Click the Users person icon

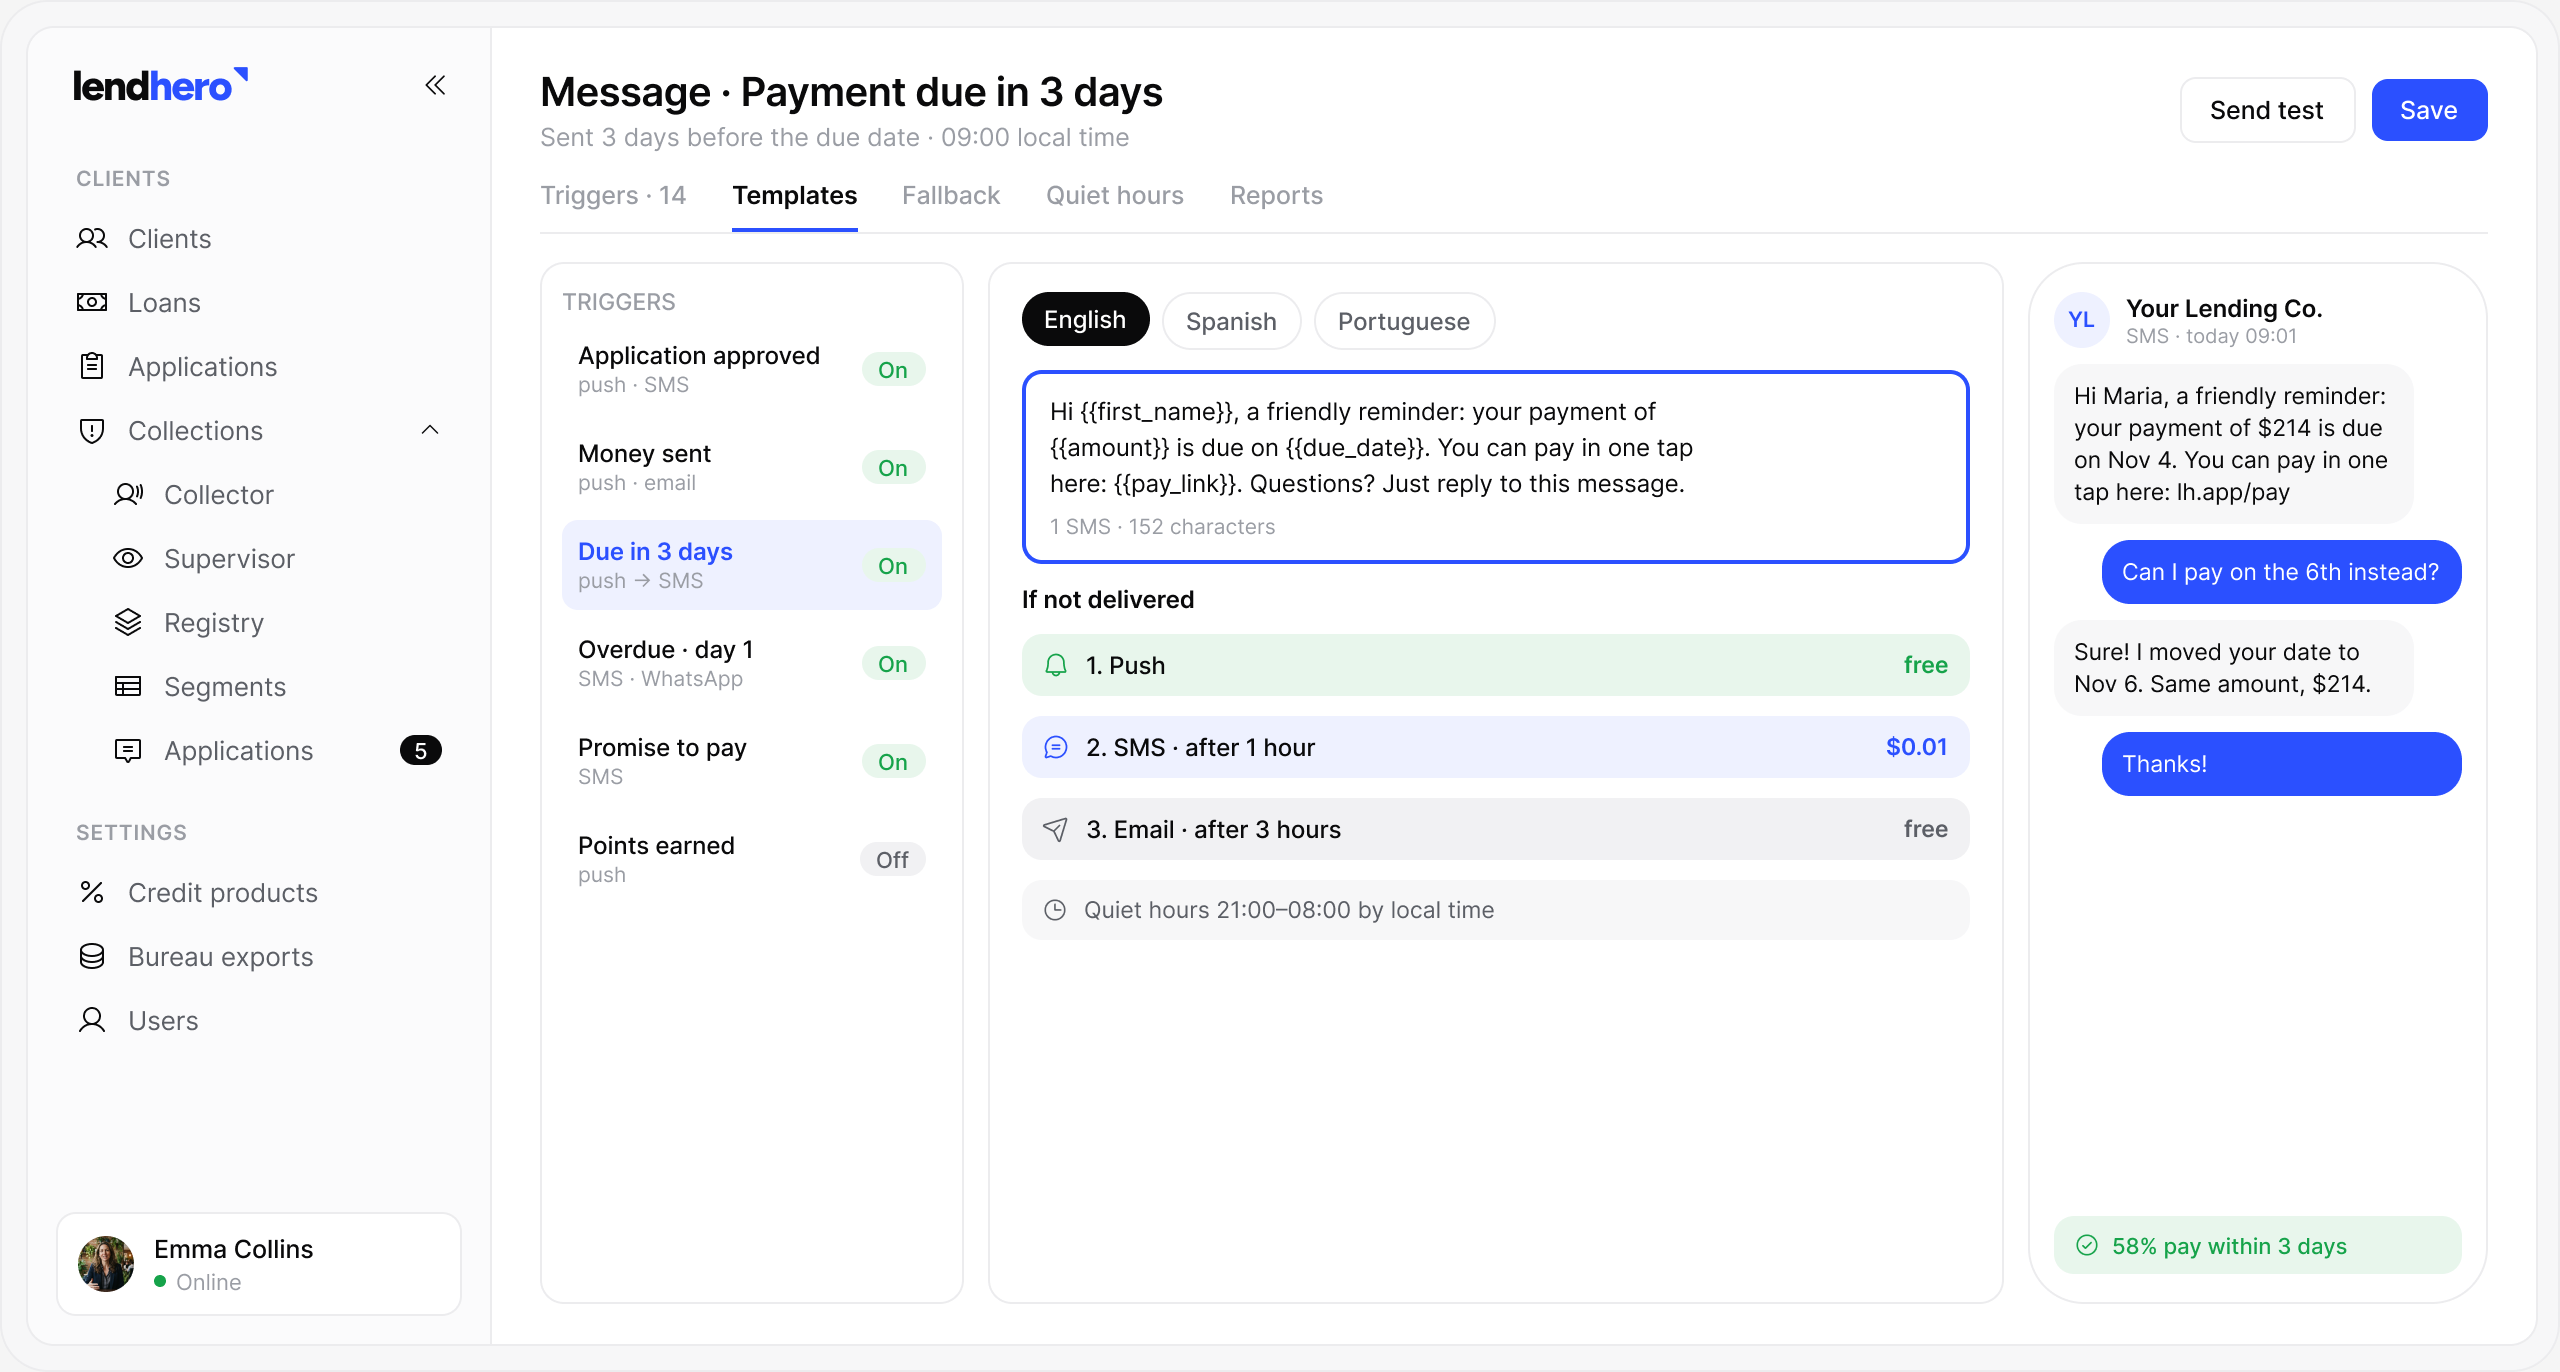[x=92, y=1021]
